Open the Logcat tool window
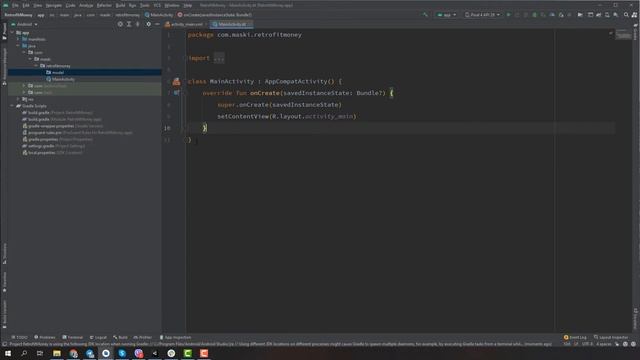This screenshot has height=360, width=640. [98, 338]
